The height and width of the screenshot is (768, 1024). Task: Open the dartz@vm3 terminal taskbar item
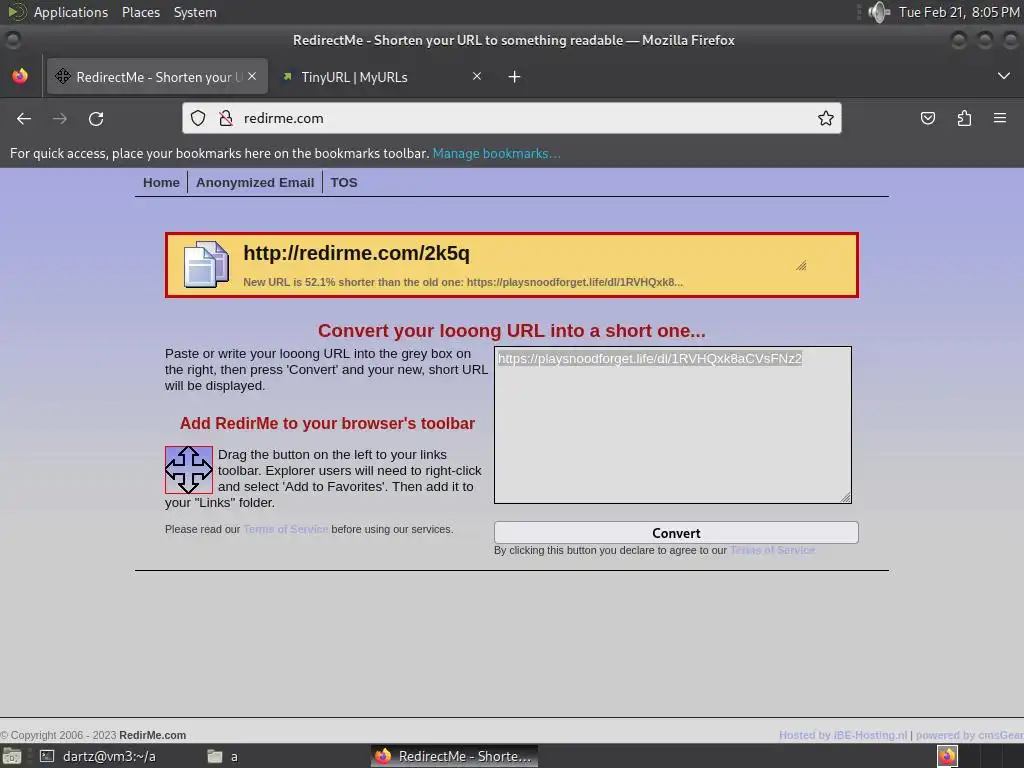(x=99, y=756)
